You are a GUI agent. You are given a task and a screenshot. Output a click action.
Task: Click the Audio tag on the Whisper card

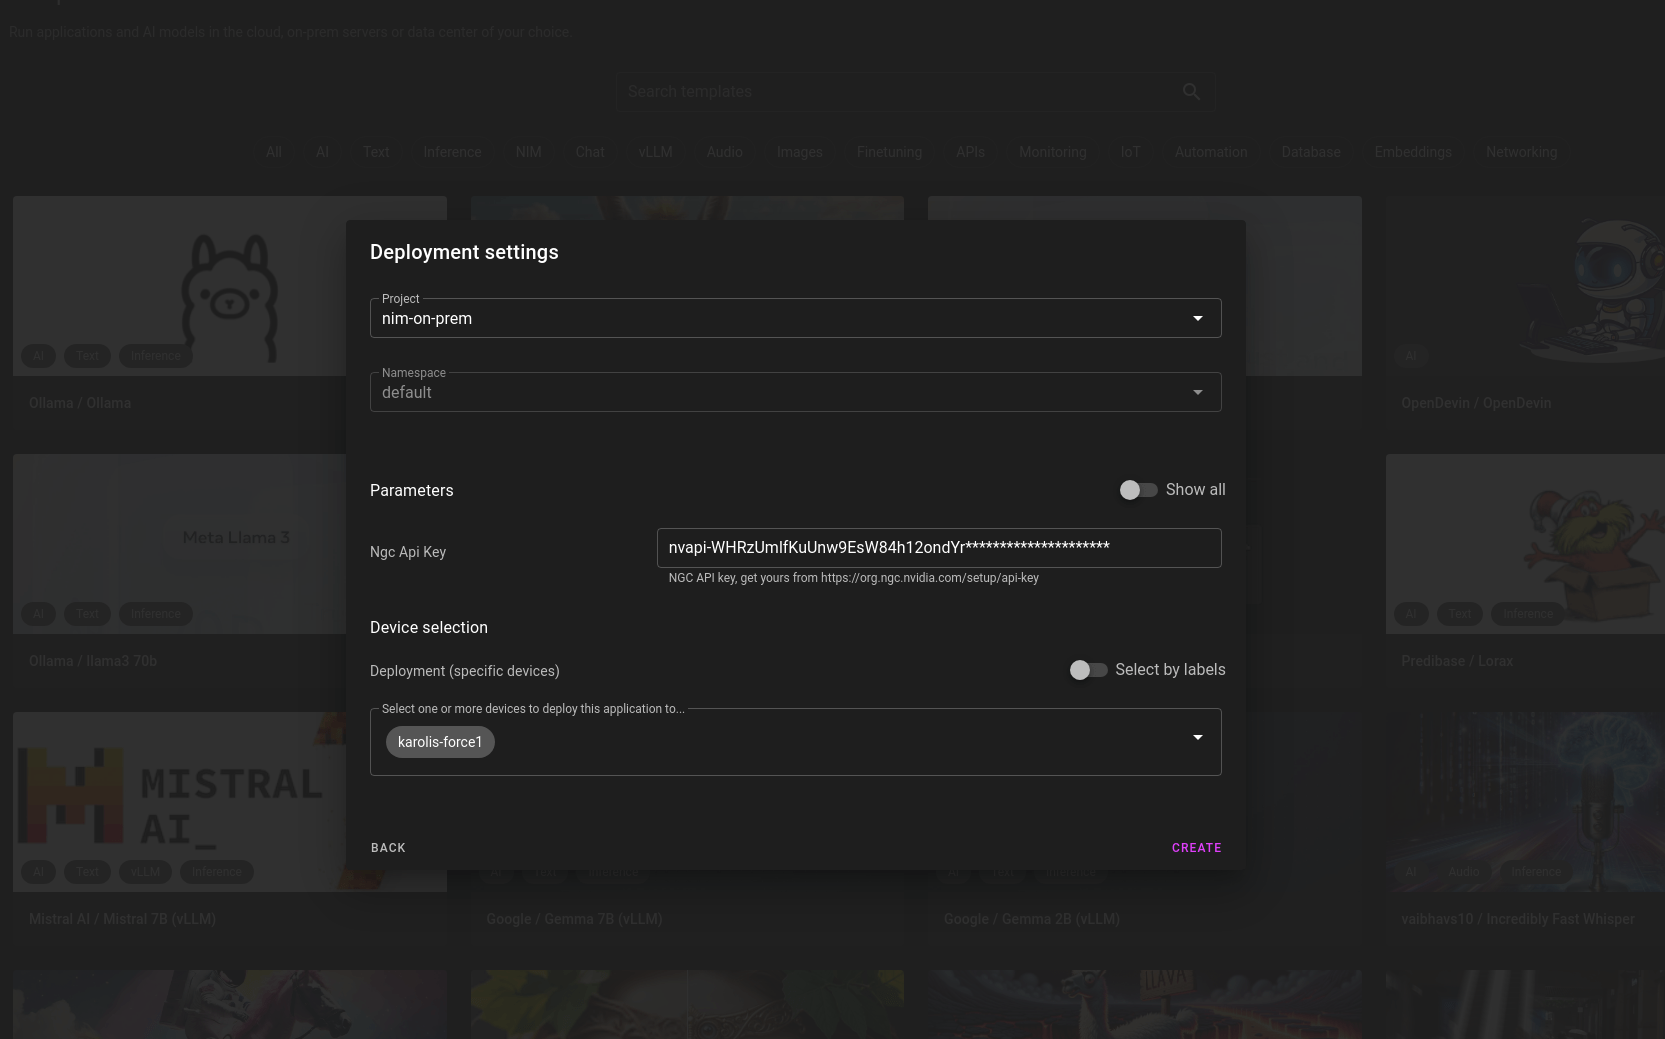pos(1463,872)
